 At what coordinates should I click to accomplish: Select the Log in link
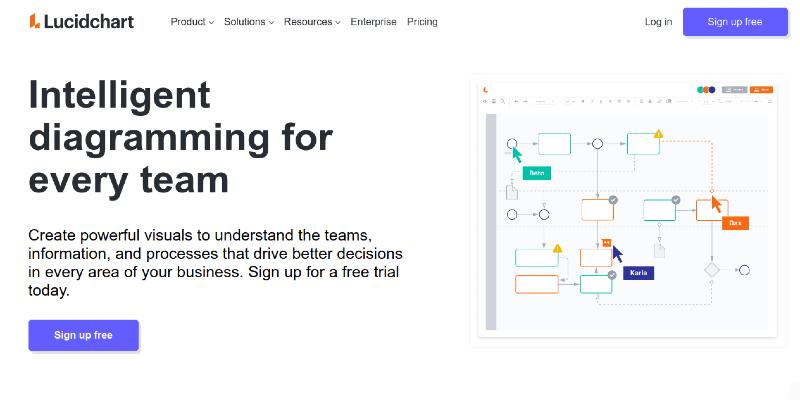pos(658,22)
